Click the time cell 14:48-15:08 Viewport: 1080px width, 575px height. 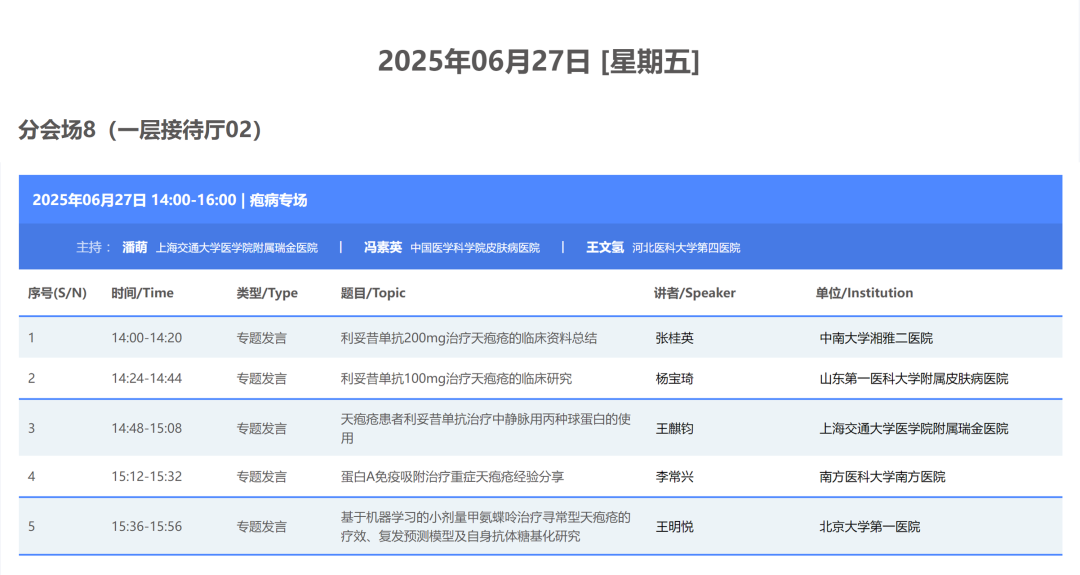pyautogui.click(x=147, y=428)
